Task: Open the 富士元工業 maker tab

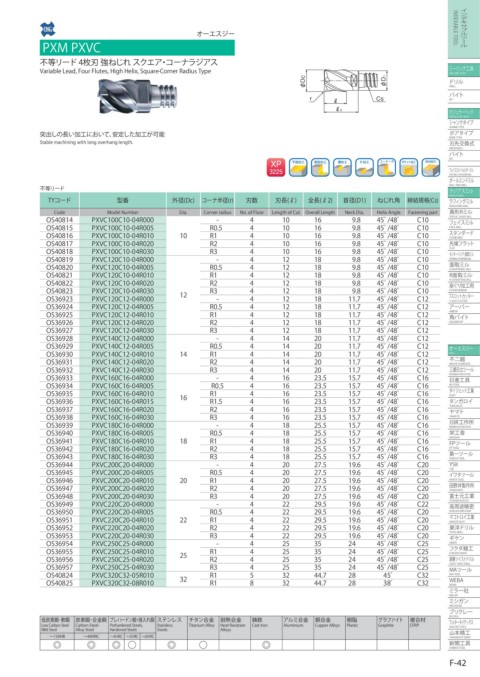Action: point(464,497)
